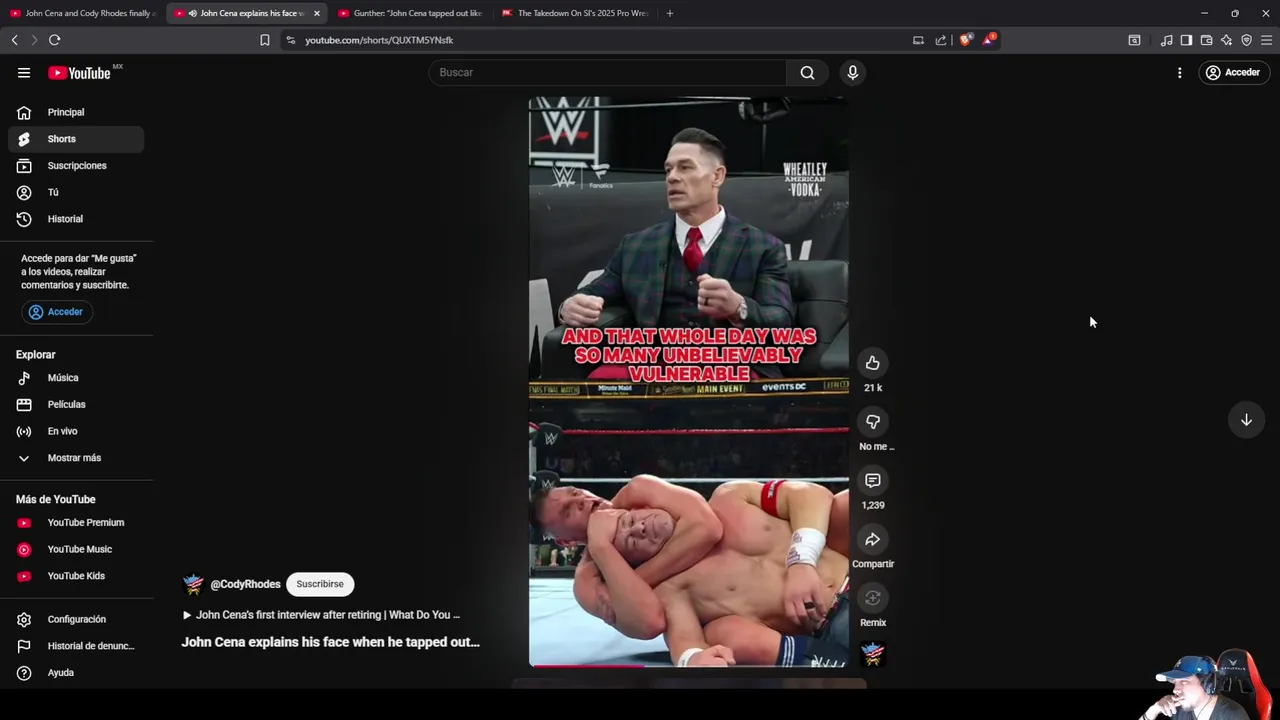
Task: Open video title John Cena explains his face
Action: (330, 642)
